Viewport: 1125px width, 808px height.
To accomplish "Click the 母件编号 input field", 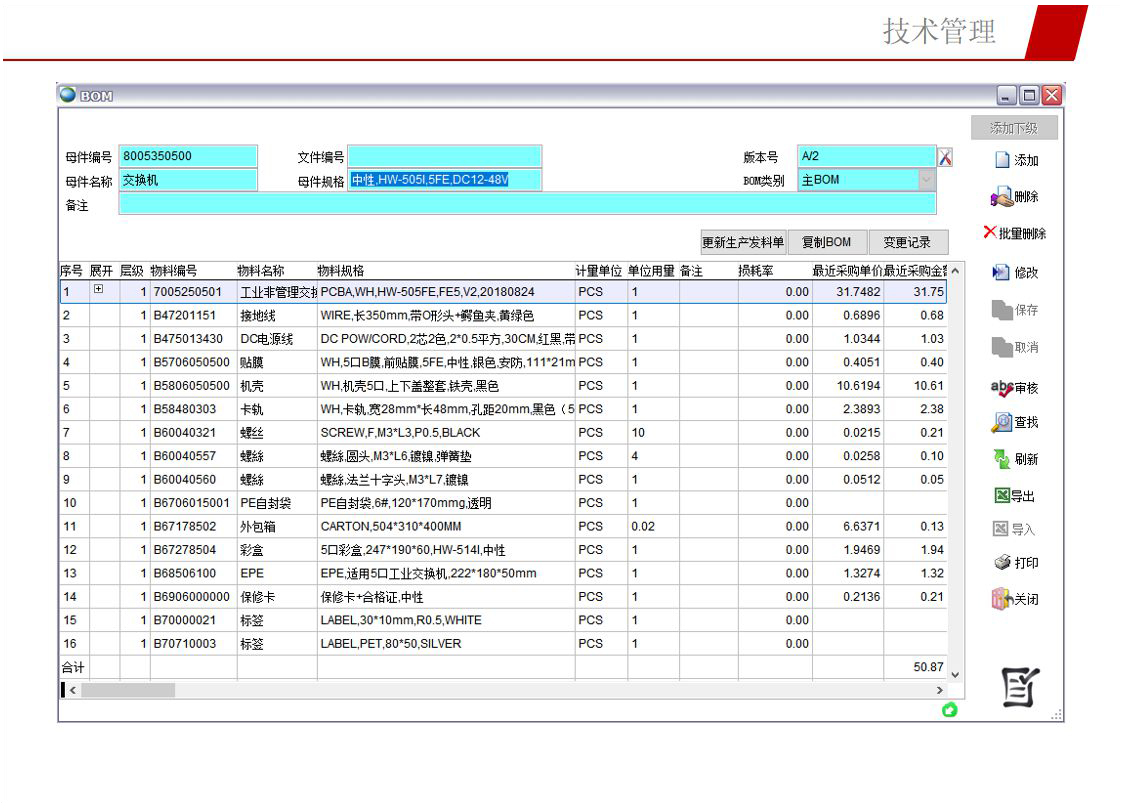I will click(188, 157).
